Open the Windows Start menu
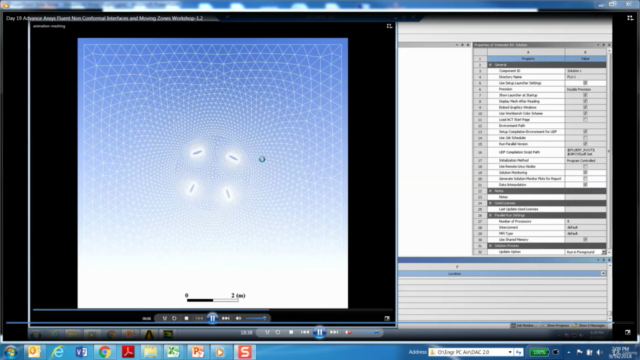 (11, 352)
